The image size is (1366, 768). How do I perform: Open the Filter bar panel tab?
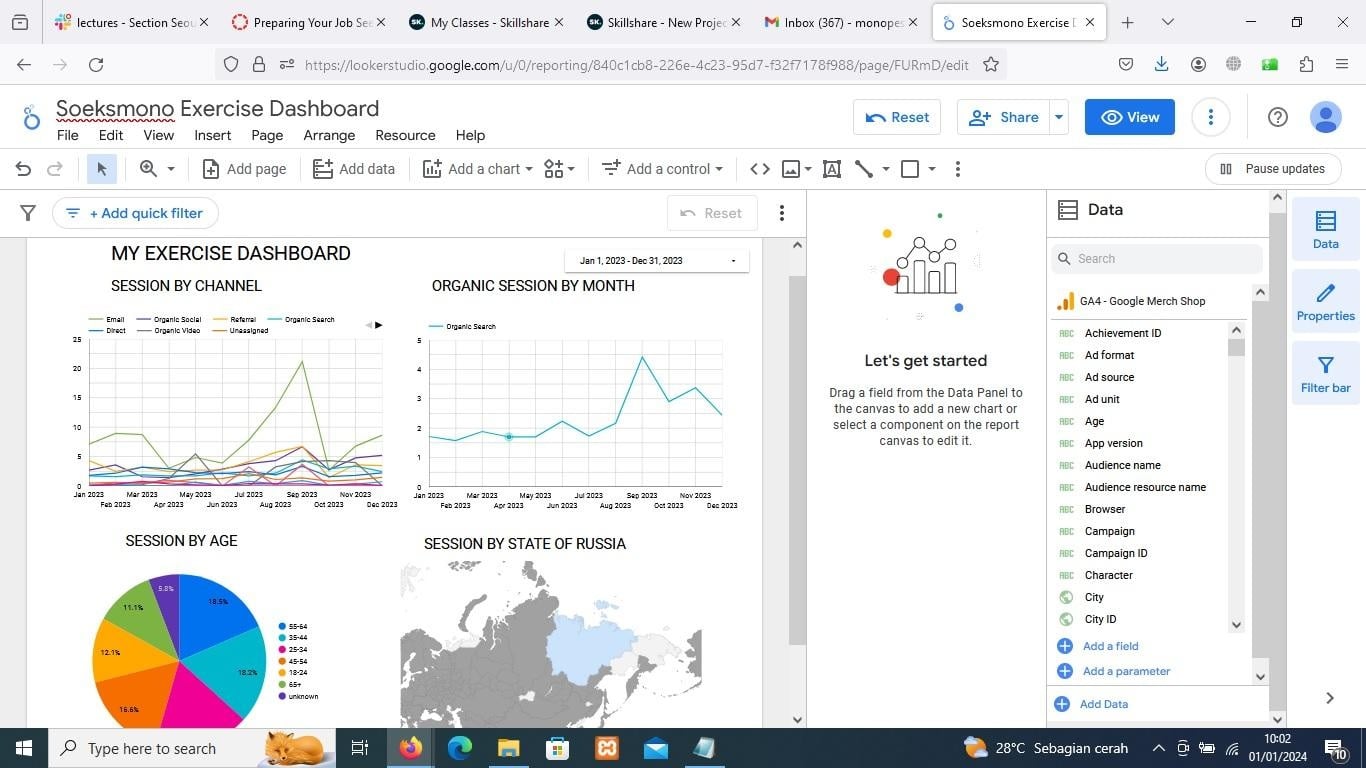[x=1326, y=373]
